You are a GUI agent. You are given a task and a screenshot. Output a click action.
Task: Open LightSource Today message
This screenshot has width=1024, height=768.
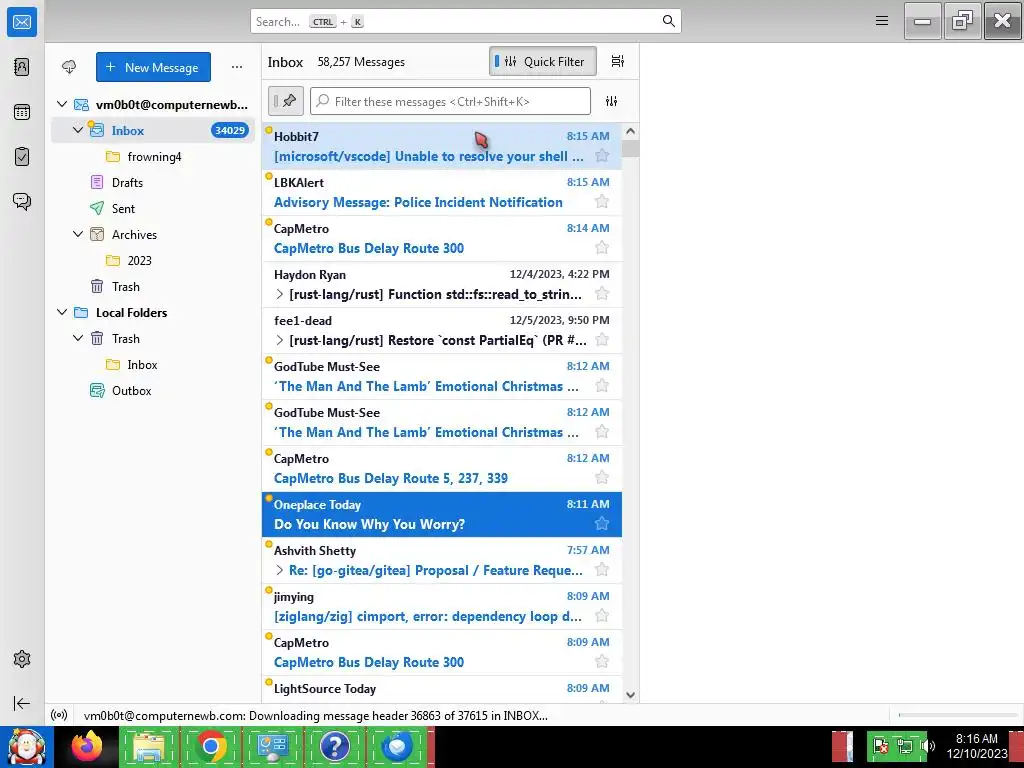(442, 690)
